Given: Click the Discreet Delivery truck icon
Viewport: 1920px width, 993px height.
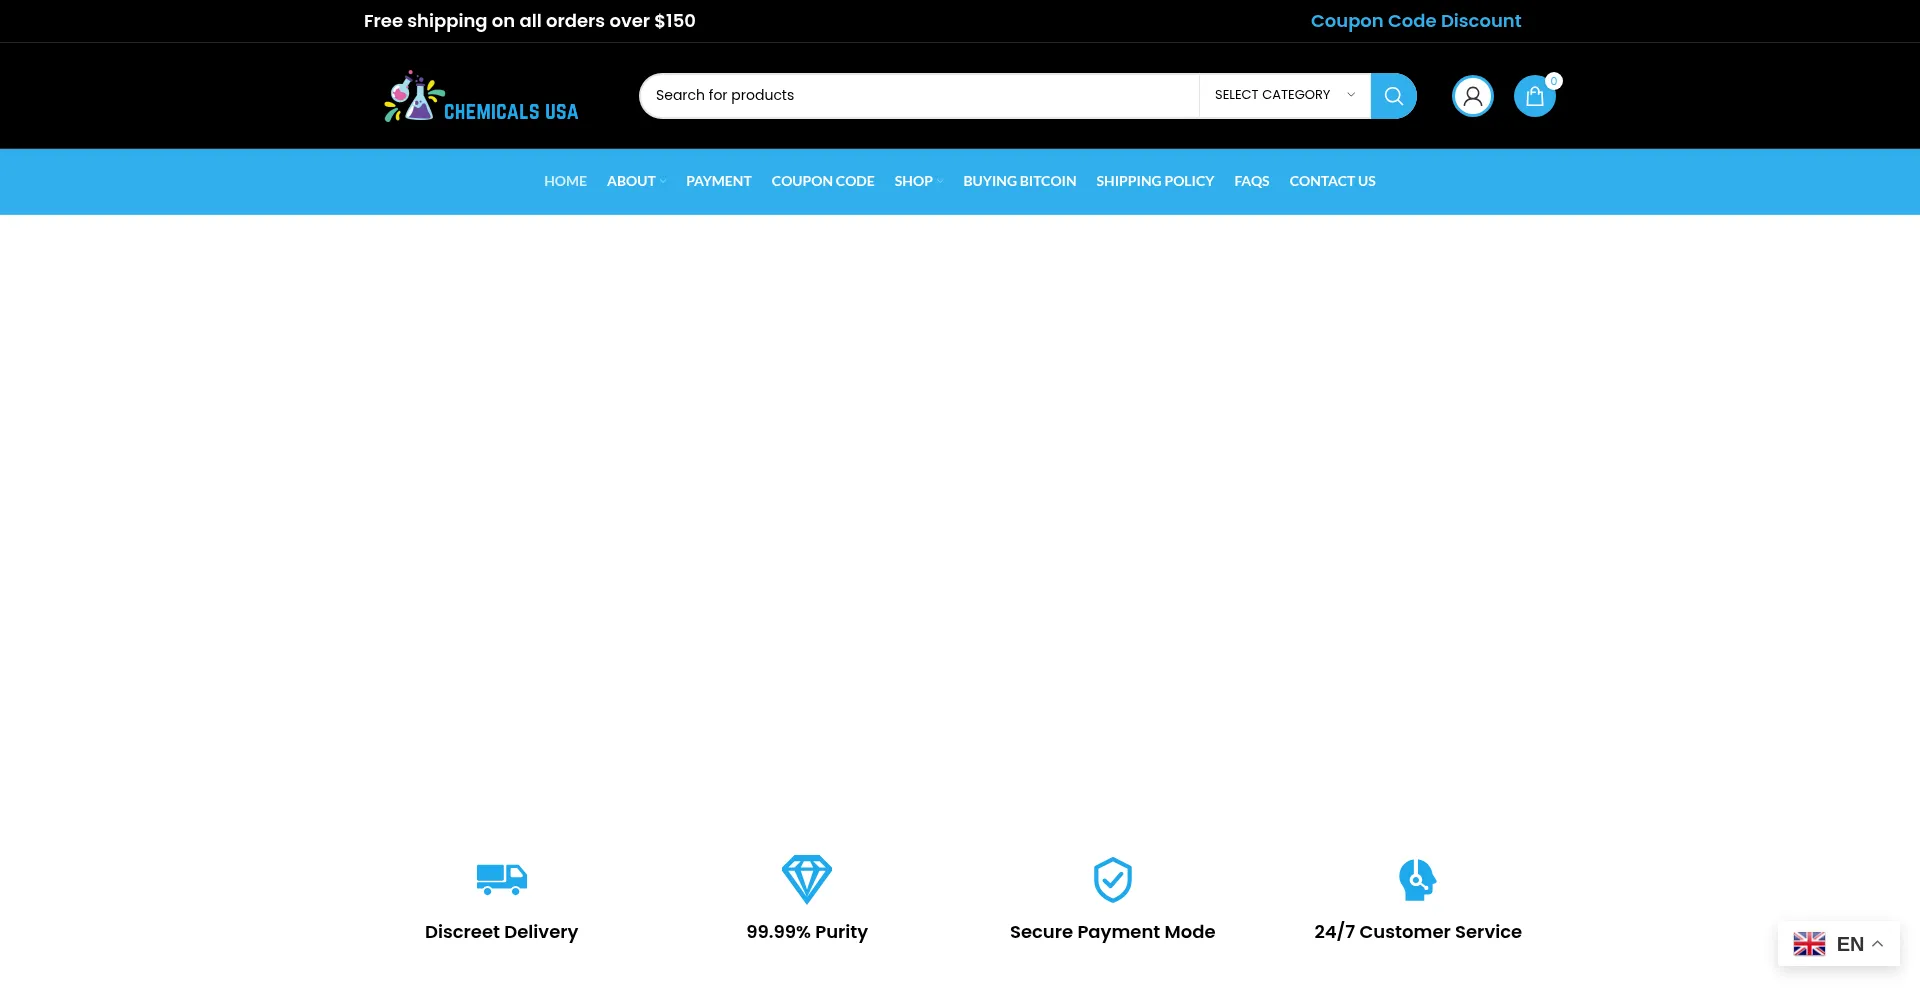Looking at the screenshot, I should 501,879.
